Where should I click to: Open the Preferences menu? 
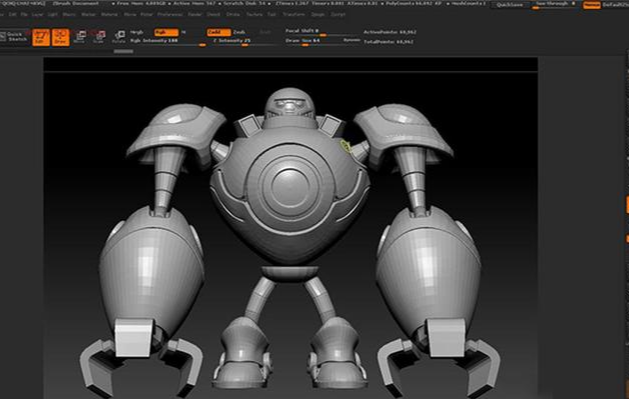coord(170,14)
